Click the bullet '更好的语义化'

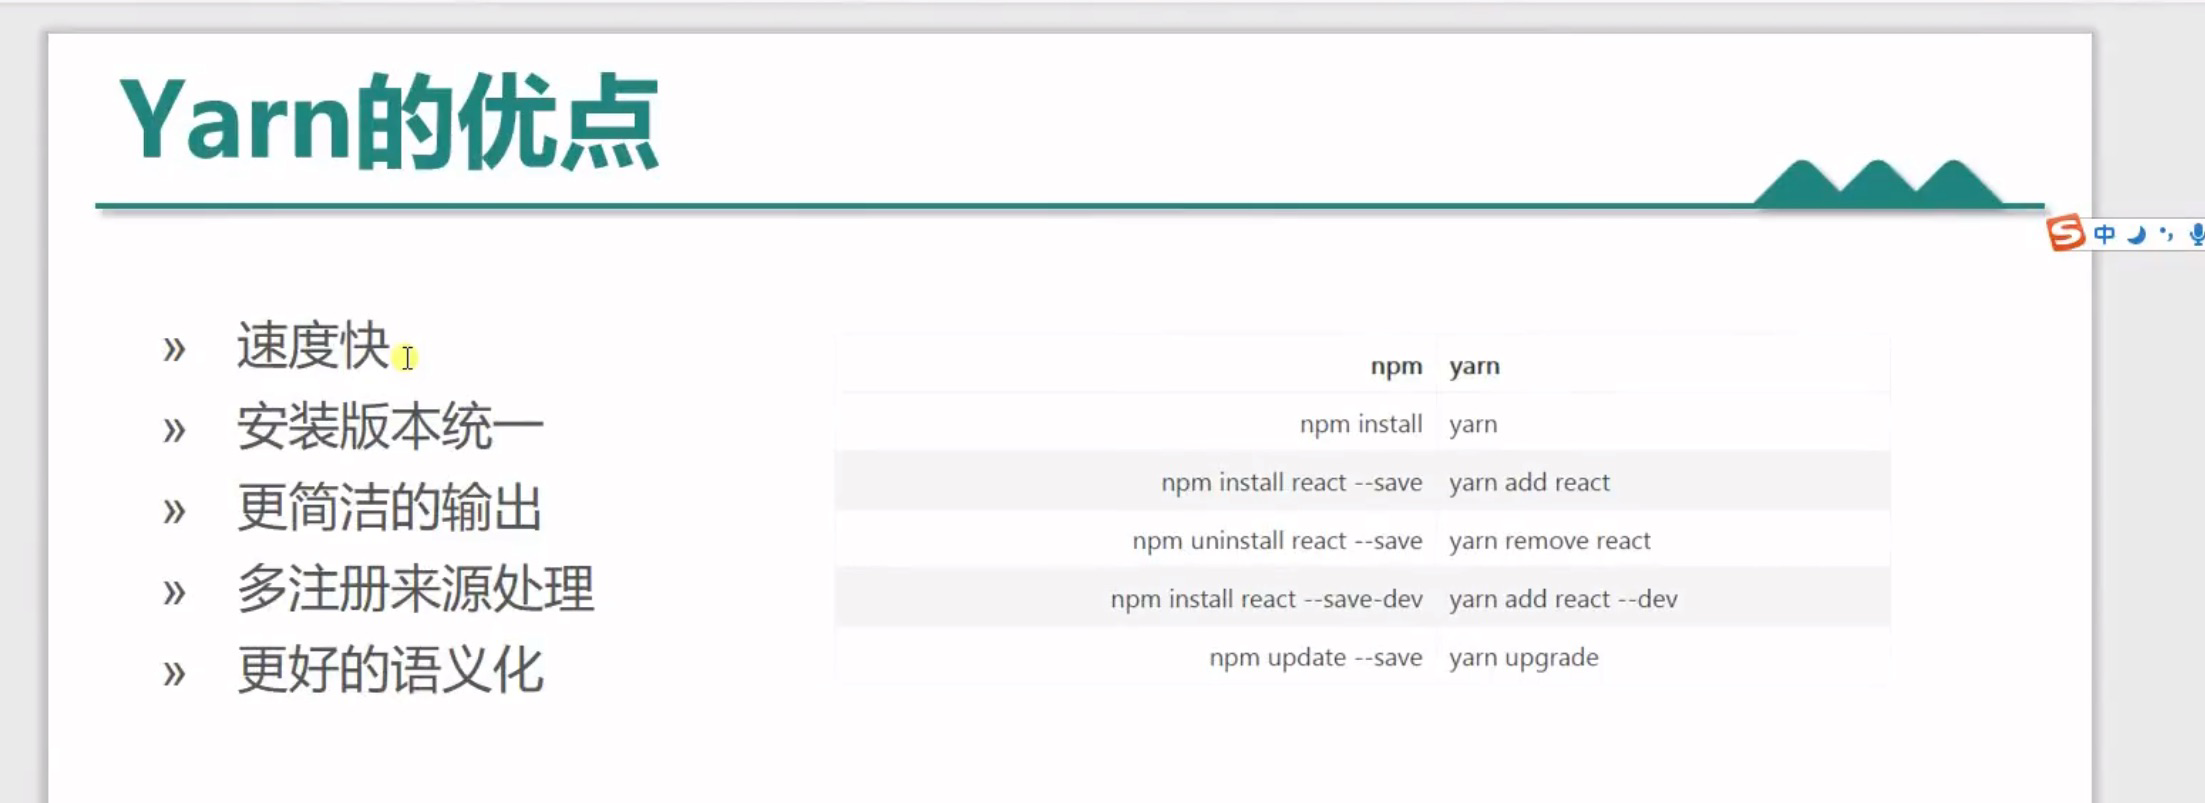389,670
